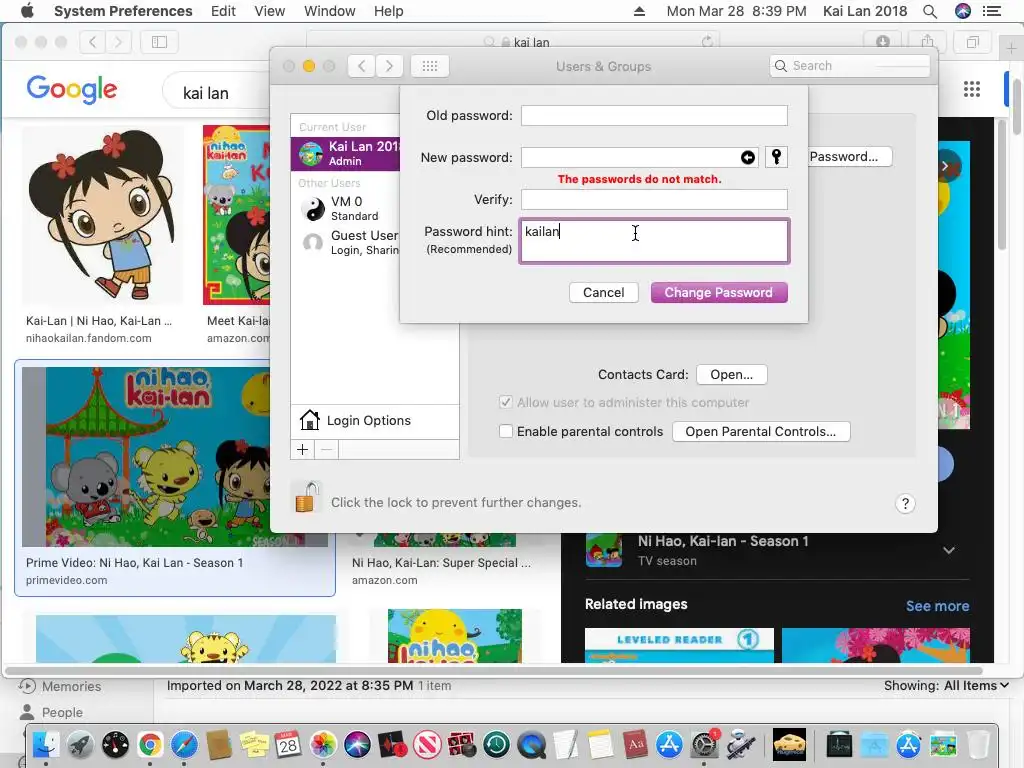This screenshot has width=1024, height=768.
Task: Click the Safari horizontal scrollbar
Action: click(494, 670)
